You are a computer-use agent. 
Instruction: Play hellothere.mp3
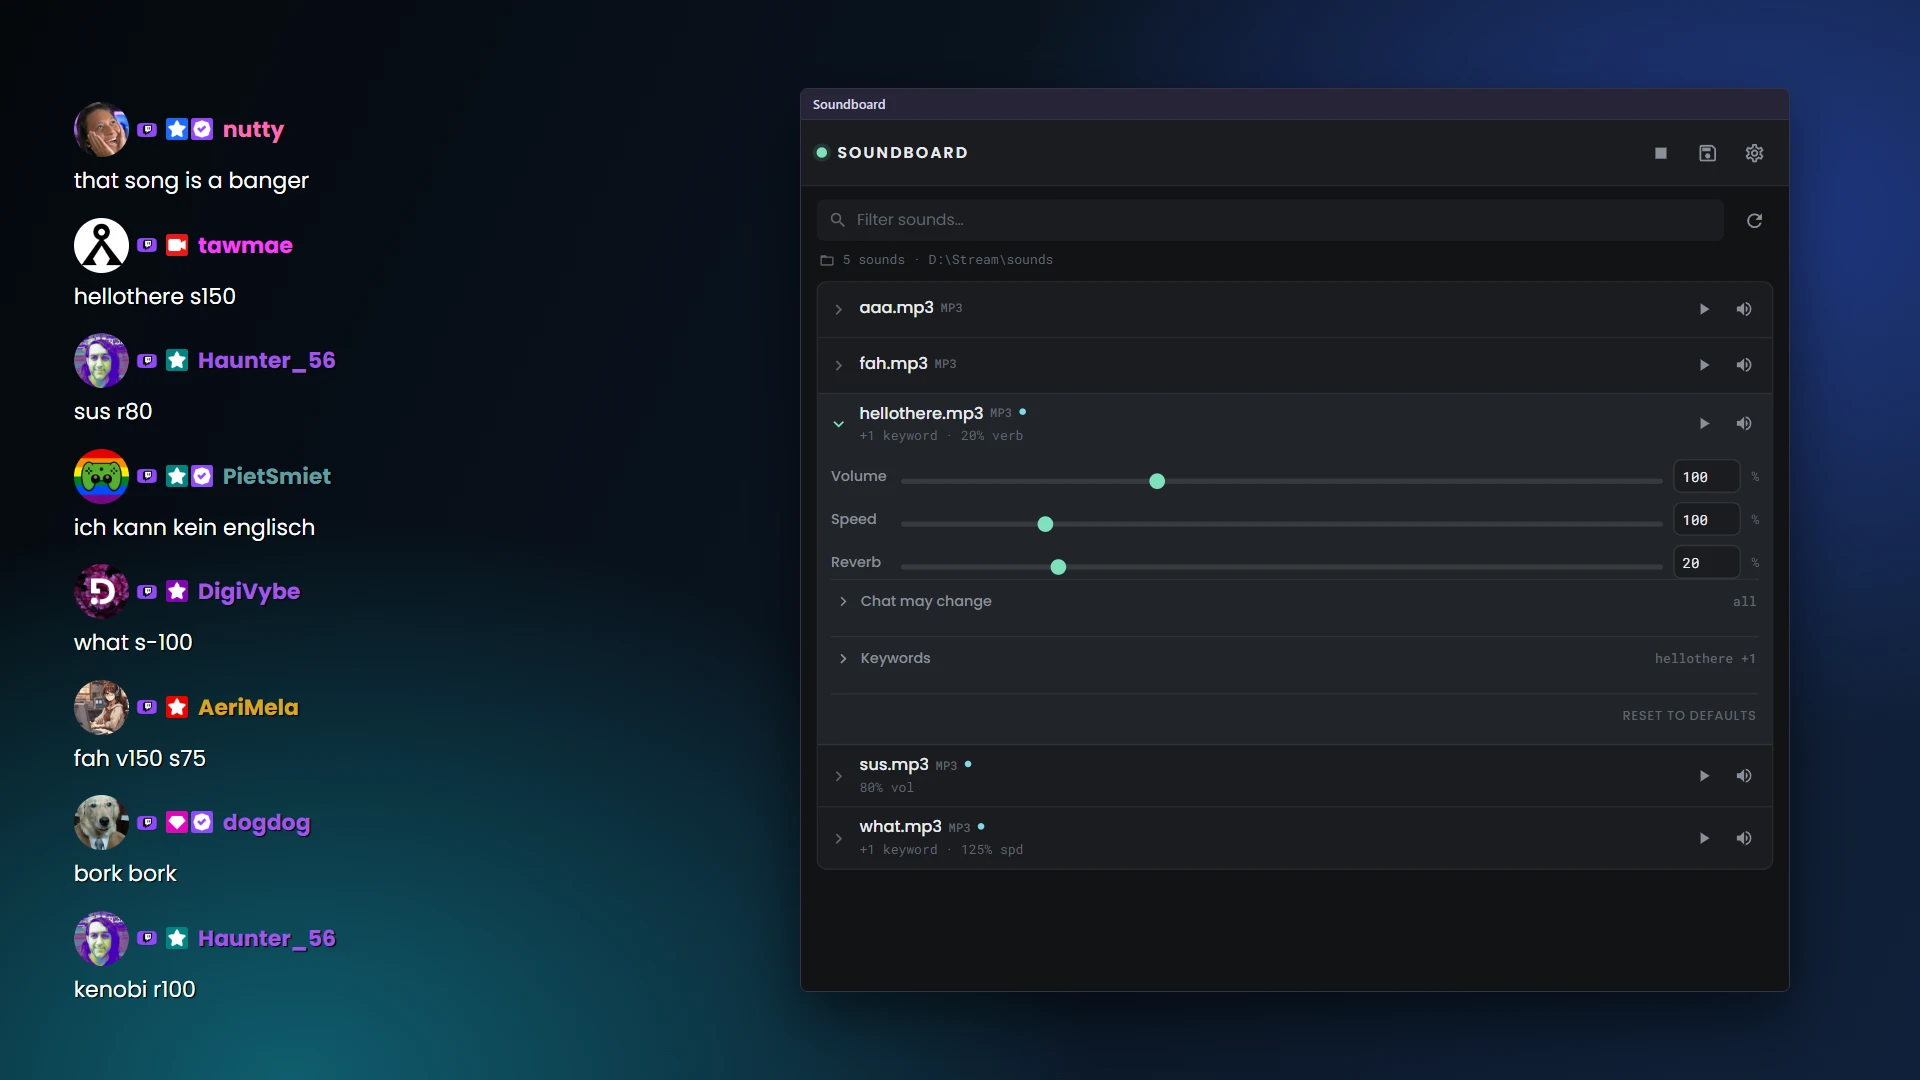click(1704, 423)
